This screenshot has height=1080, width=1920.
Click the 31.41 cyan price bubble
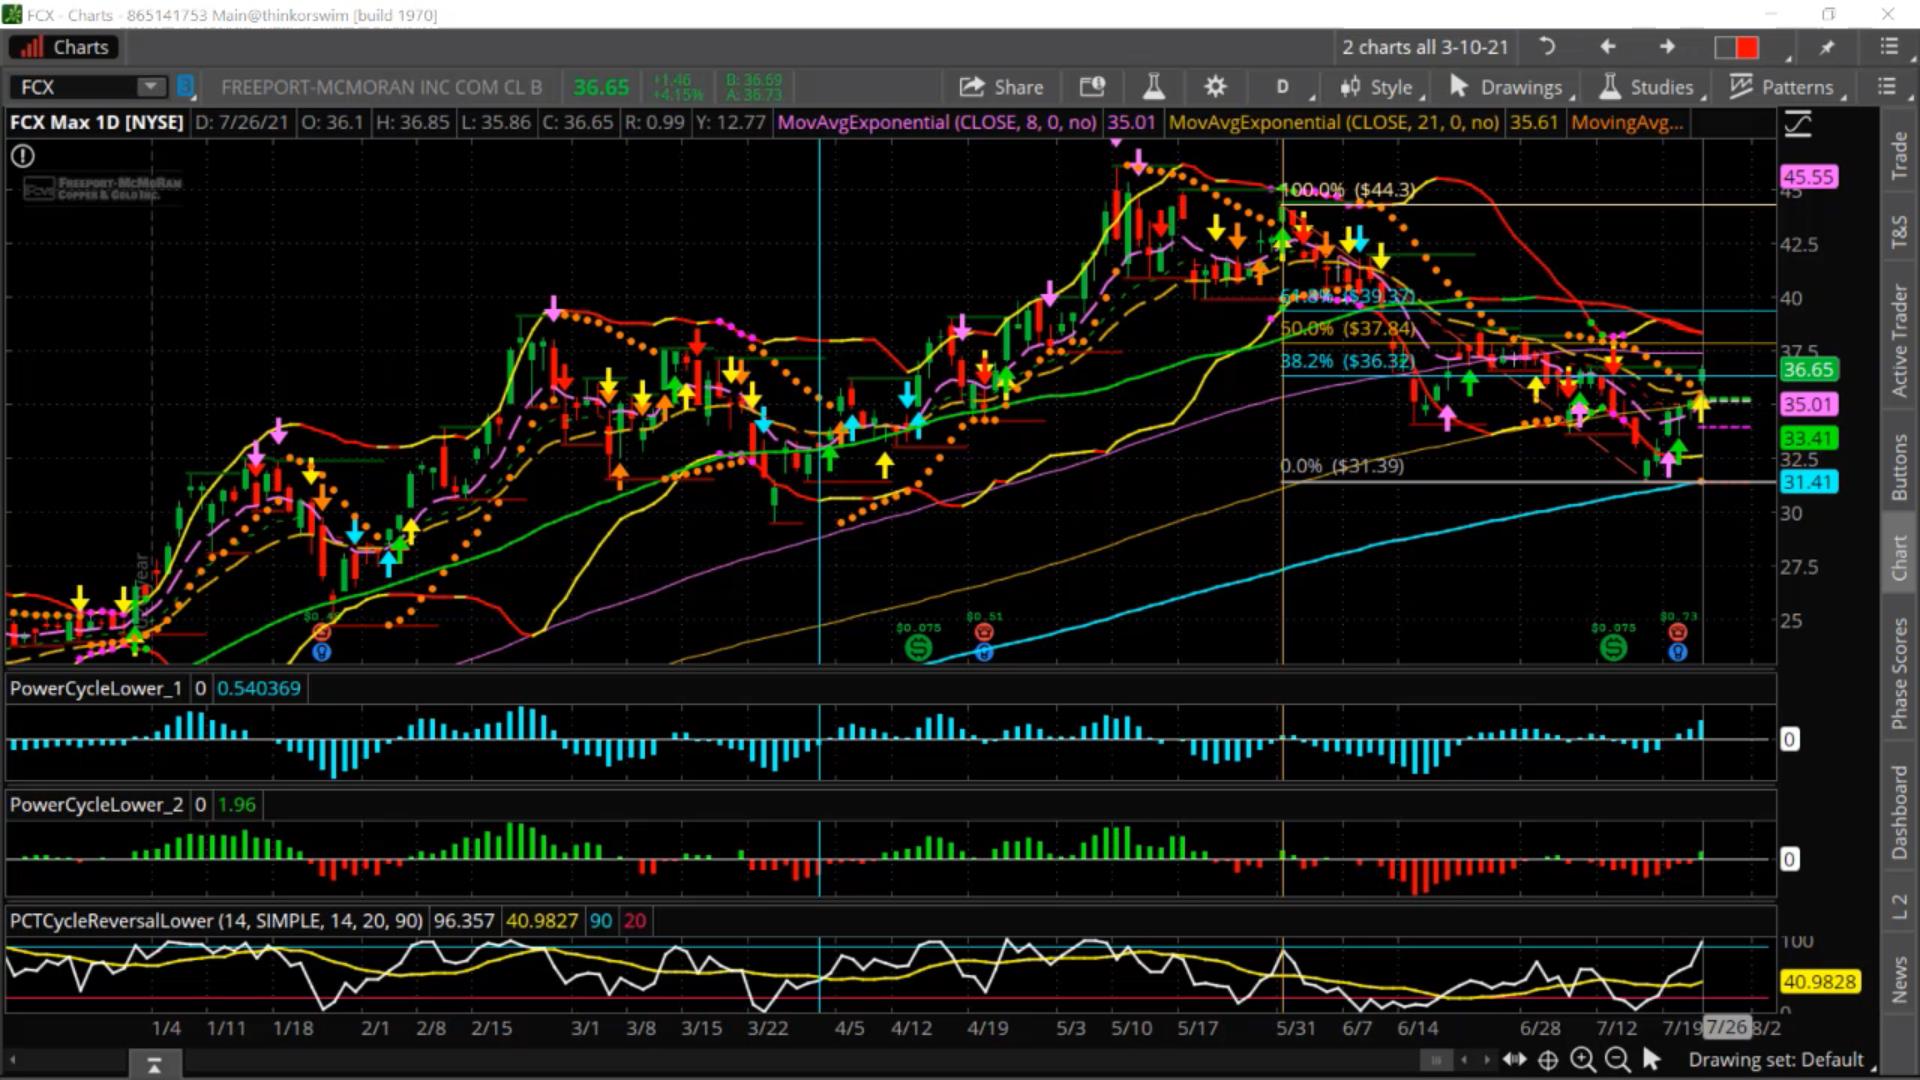pos(1808,482)
